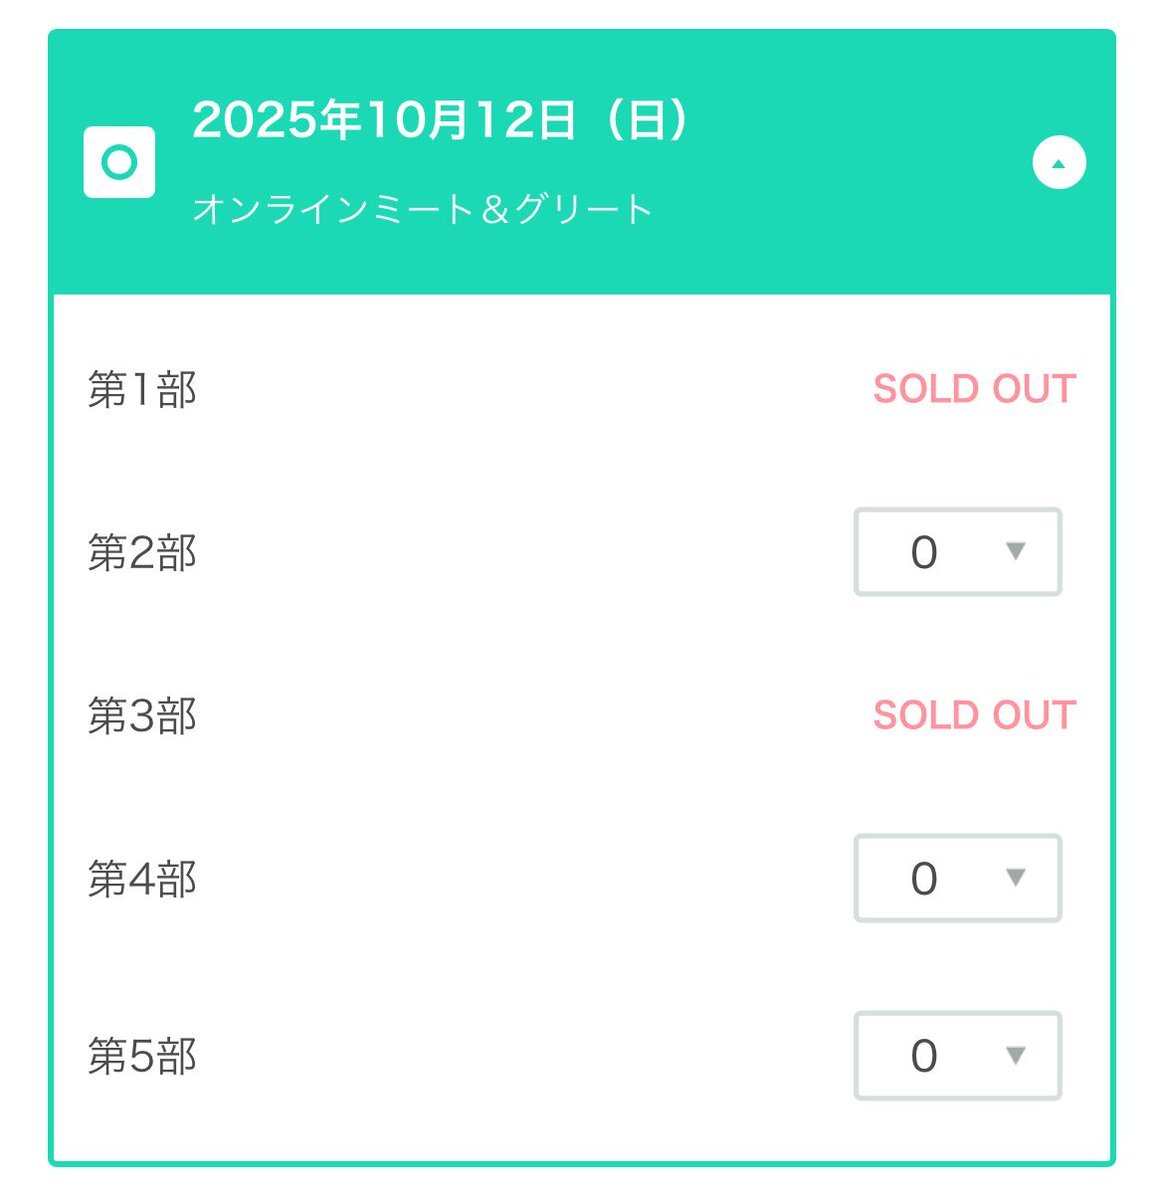
Task: Select the 第3部 row label
Action: click(142, 716)
